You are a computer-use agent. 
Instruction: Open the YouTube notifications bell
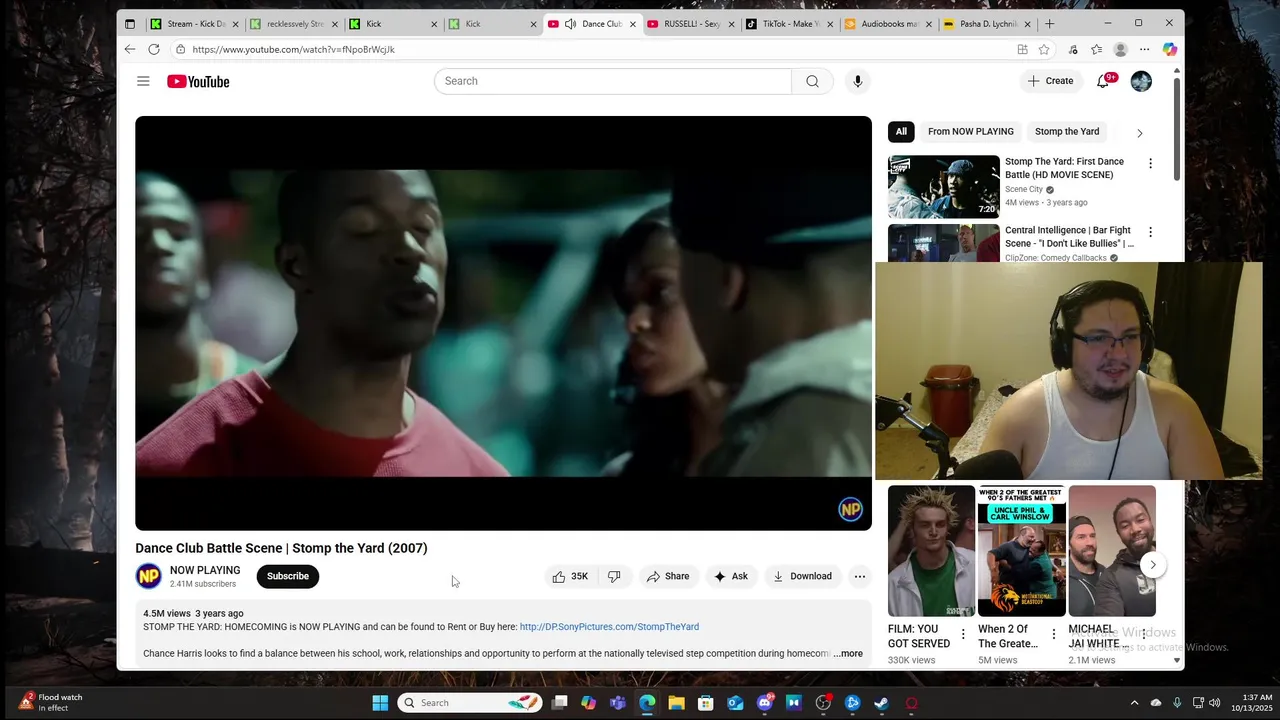pyautogui.click(x=1103, y=81)
